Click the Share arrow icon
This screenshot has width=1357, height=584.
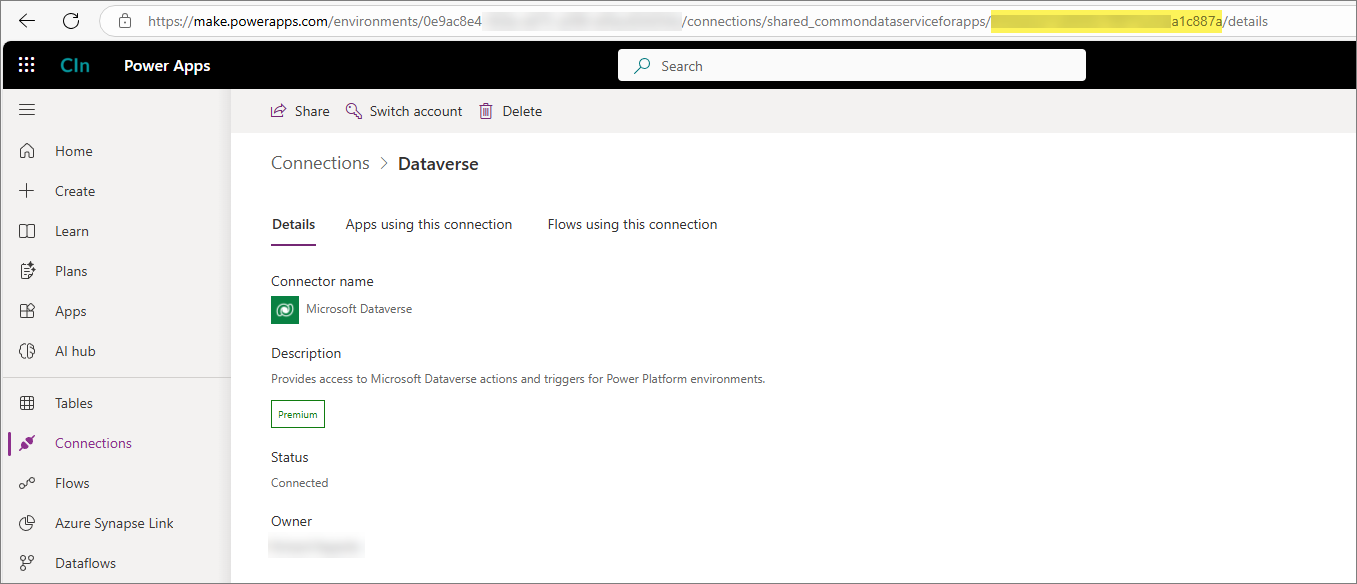point(279,111)
